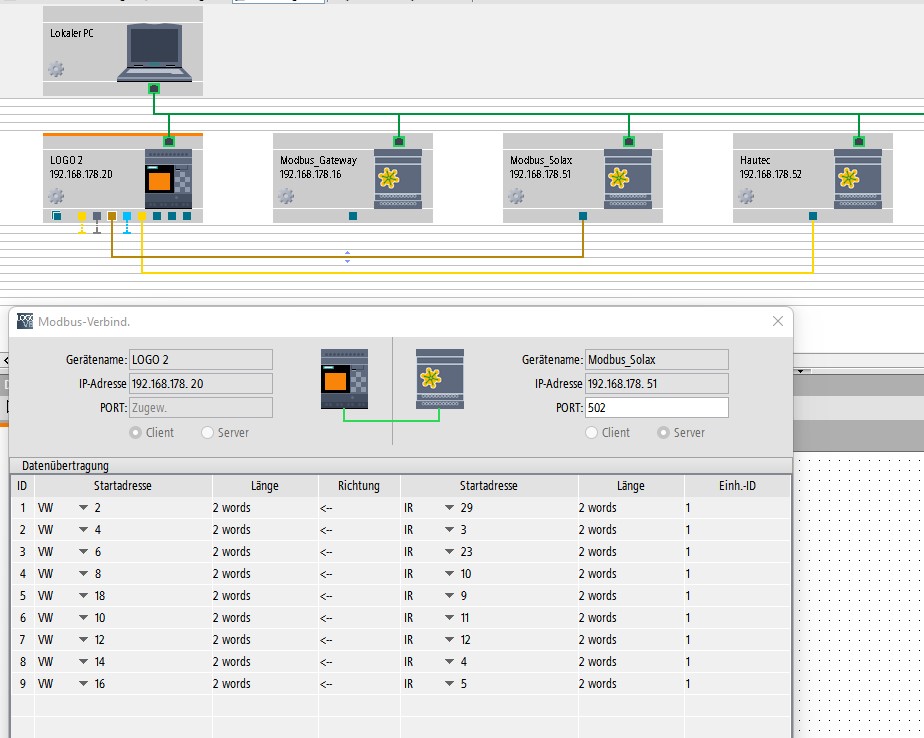Click the Hautec device module icon
The width and height of the screenshot is (924, 738).
pos(858,179)
